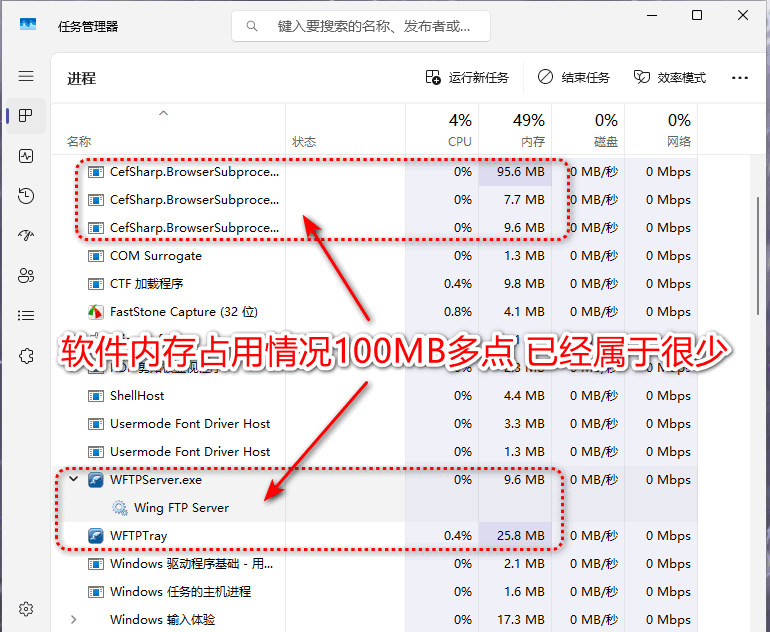Click the sort arrow above 名称 column
The width and height of the screenshot is (770, 632).
tap(164, 113)
